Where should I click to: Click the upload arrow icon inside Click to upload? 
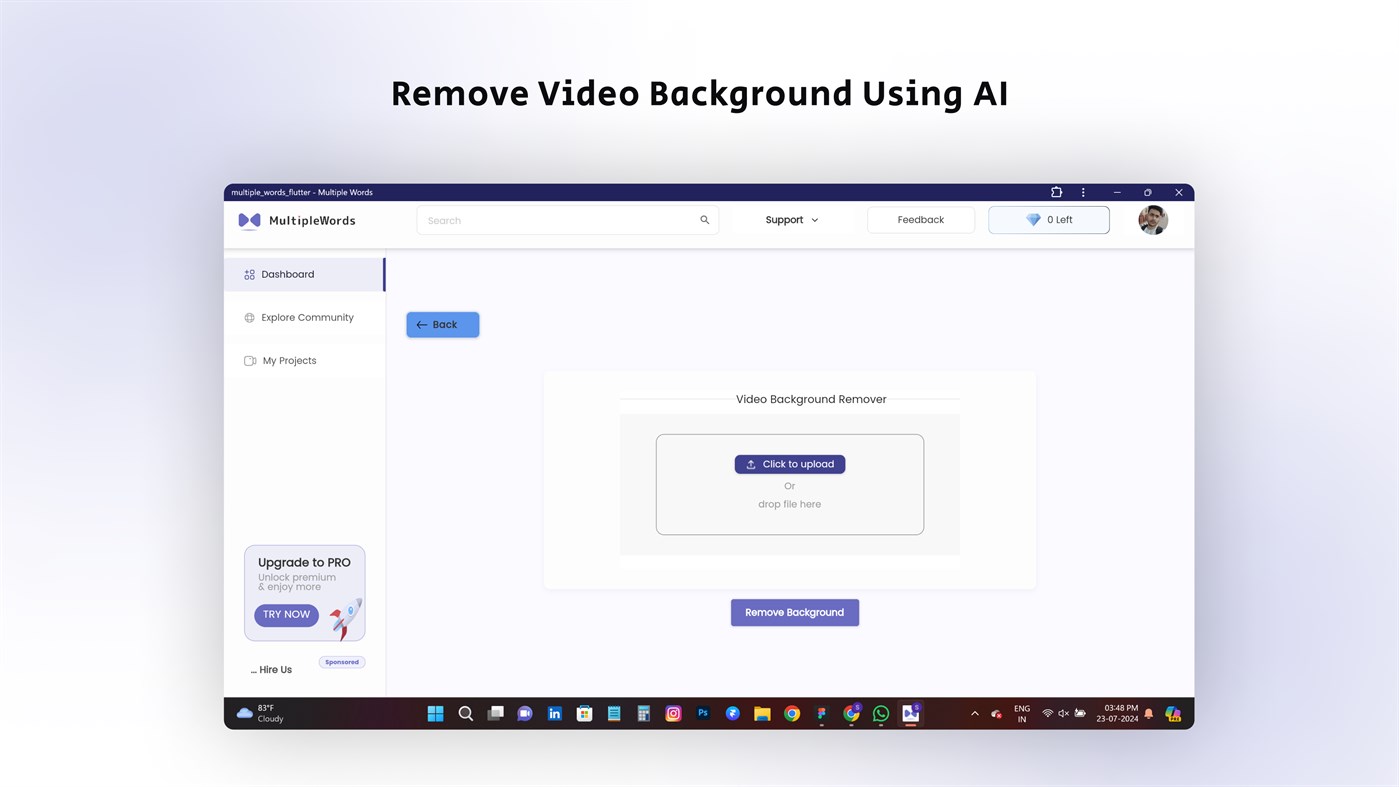pos(753,463)
